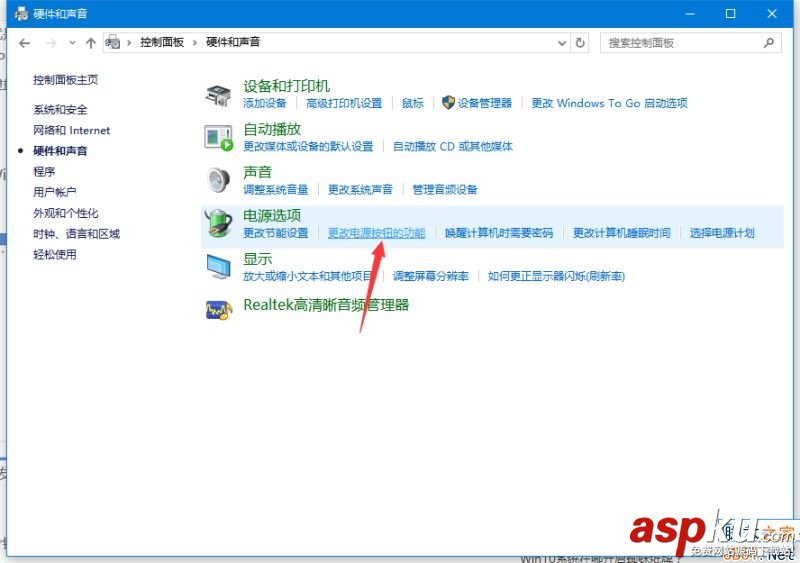Go forward with the Forward arrow

tap(51, 43)
